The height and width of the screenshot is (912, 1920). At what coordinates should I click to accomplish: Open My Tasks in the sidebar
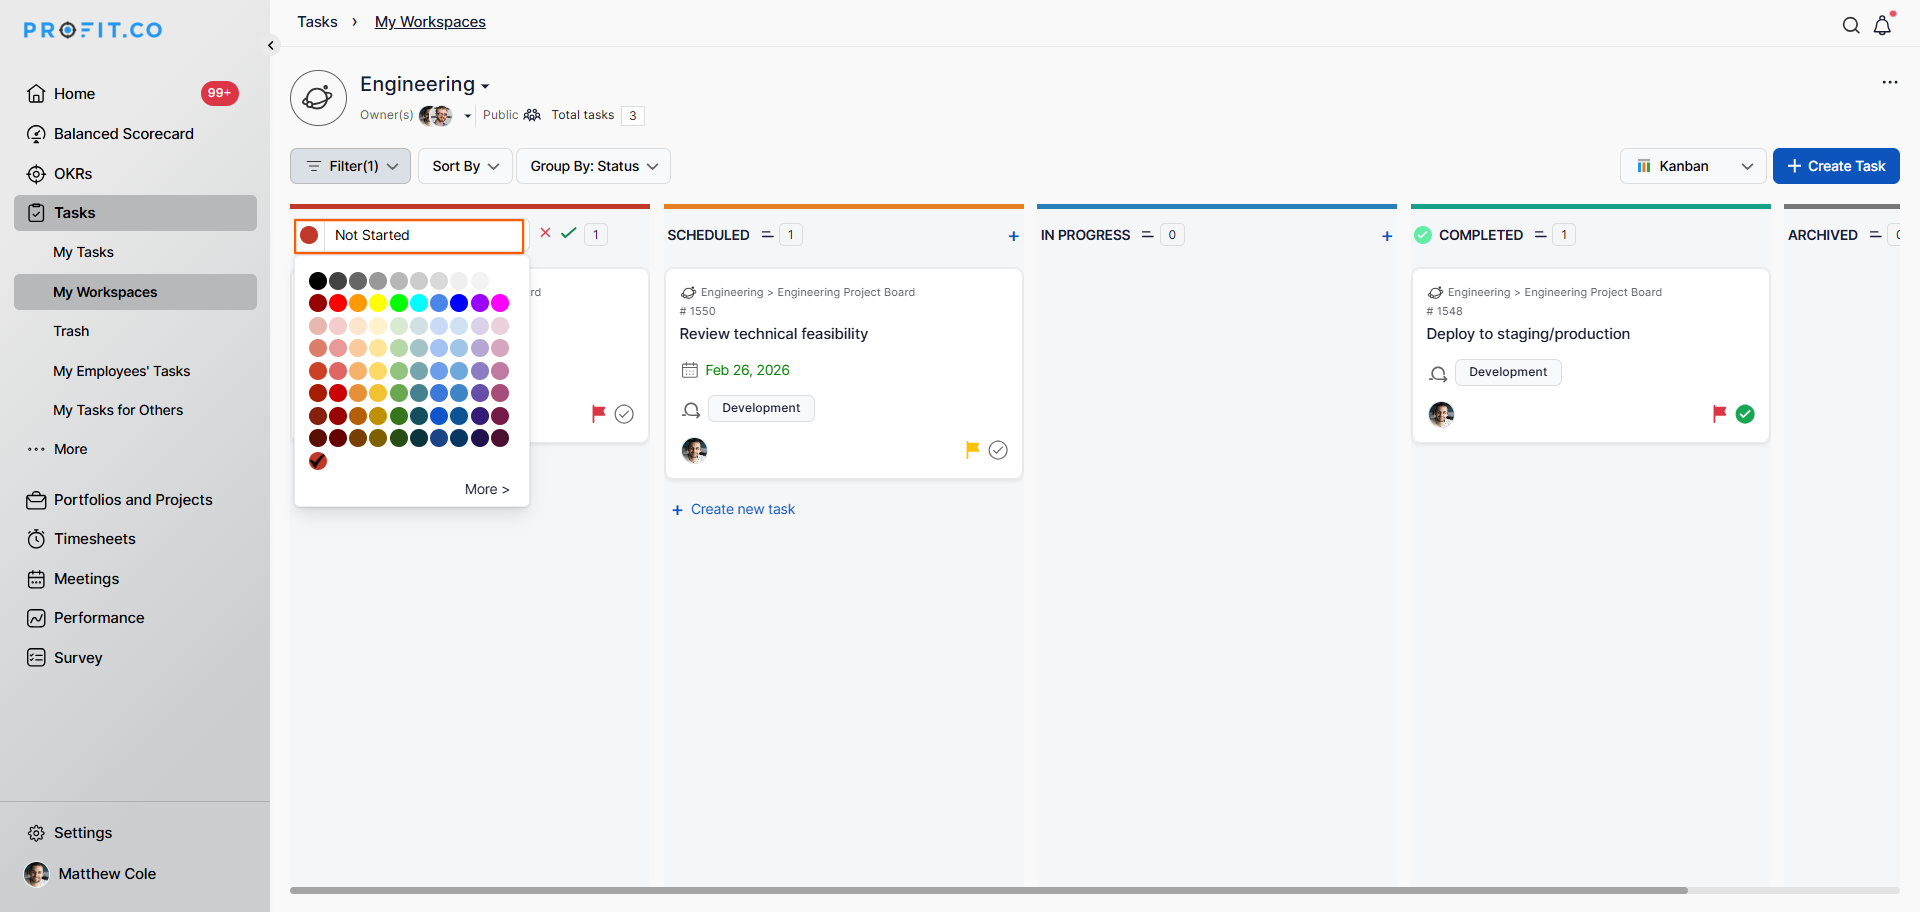coord(83,252)
